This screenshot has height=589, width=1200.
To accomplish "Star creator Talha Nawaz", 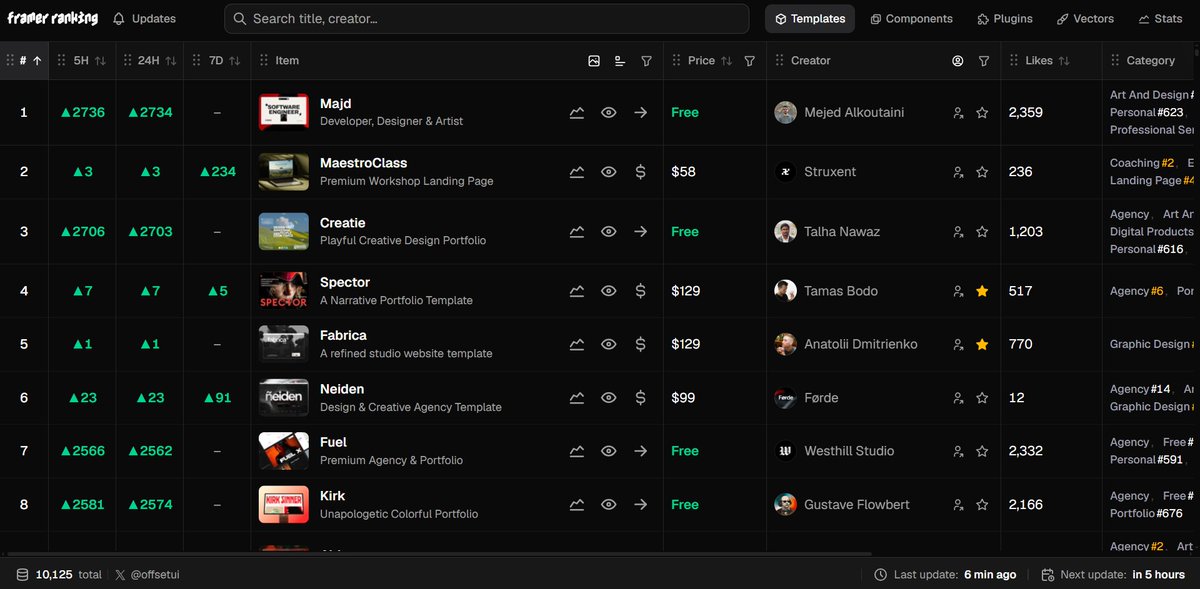I will click(x=982, y=232).
